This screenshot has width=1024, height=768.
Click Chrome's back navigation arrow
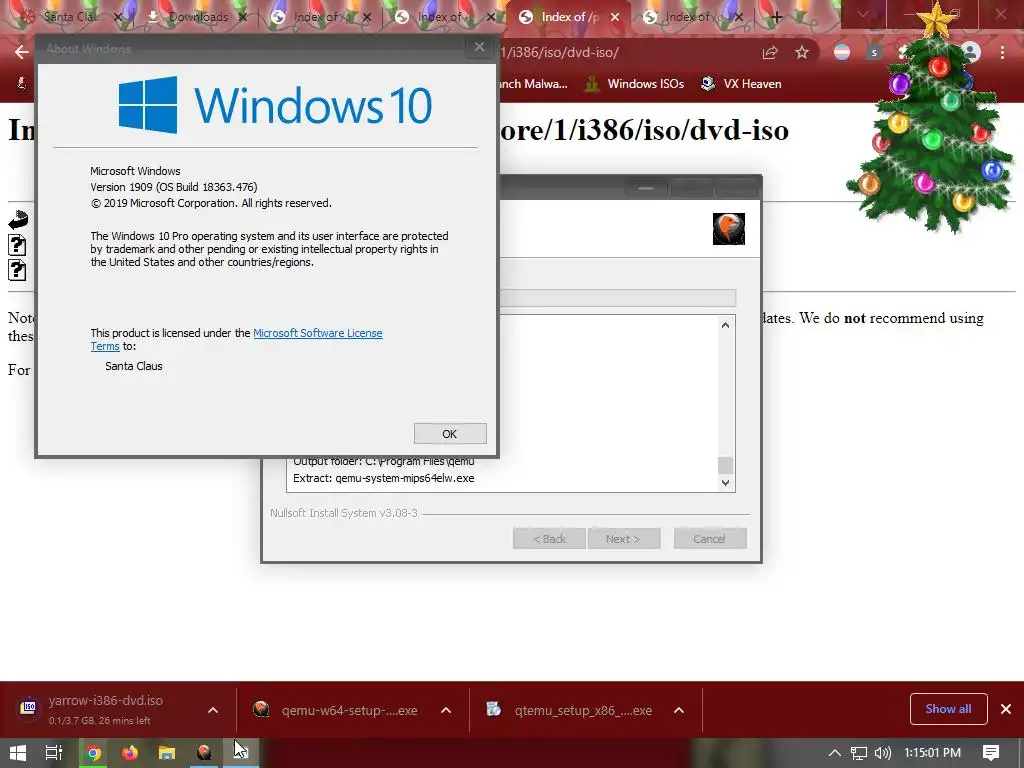(22, 52)
